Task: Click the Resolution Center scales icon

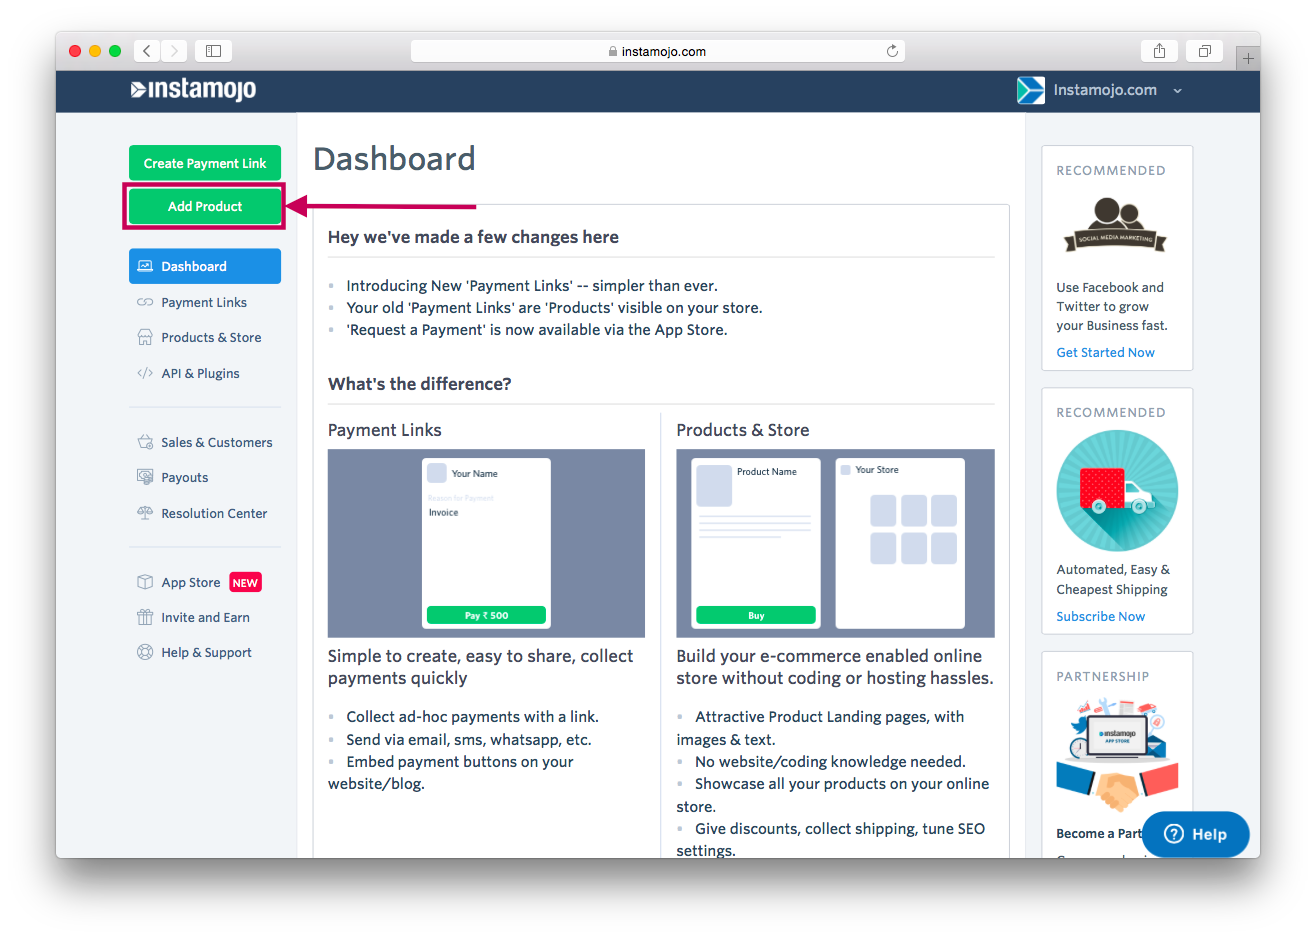Action: point(145,513)
